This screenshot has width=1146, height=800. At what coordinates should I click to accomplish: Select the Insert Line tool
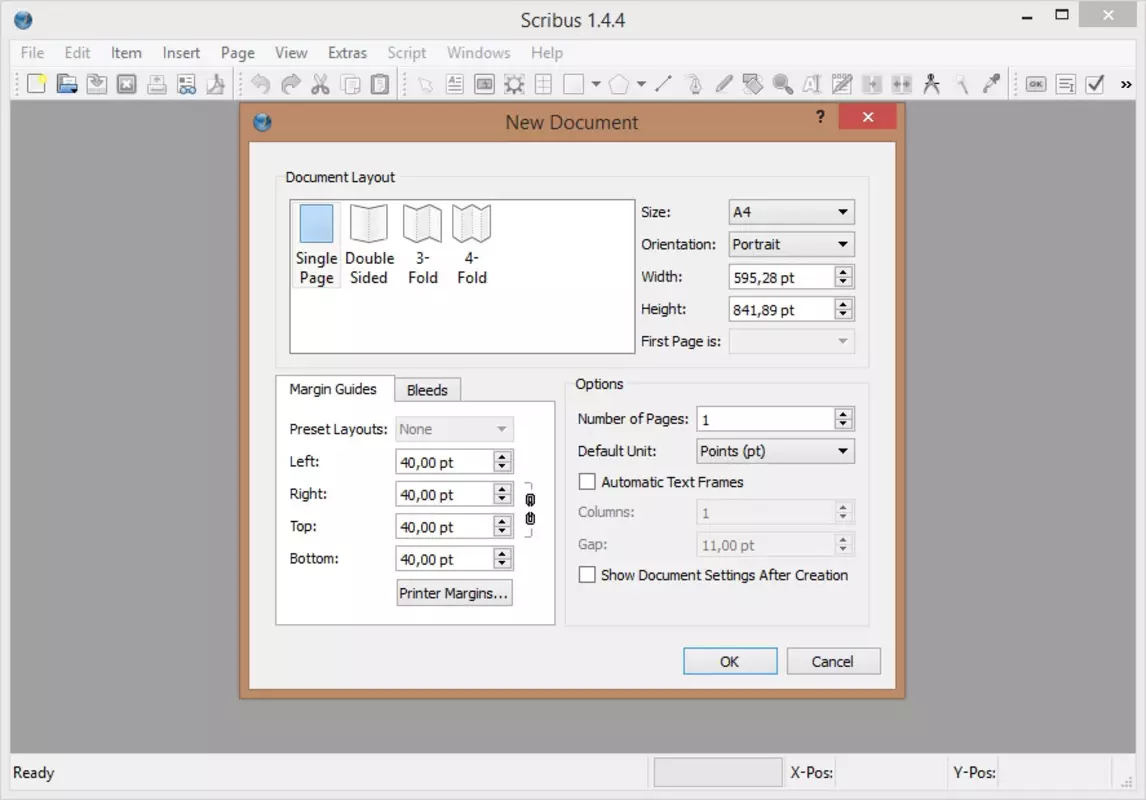pyautogui.click(x=664, y=84)
